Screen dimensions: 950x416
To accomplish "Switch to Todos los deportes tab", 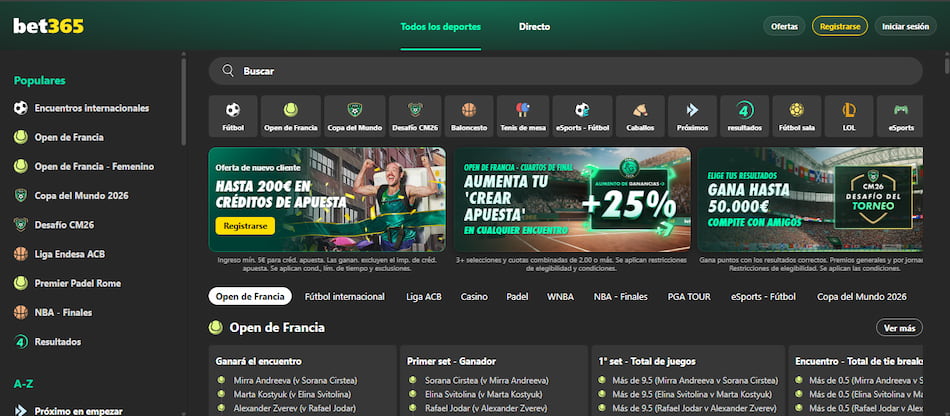I will click(440, 27).
